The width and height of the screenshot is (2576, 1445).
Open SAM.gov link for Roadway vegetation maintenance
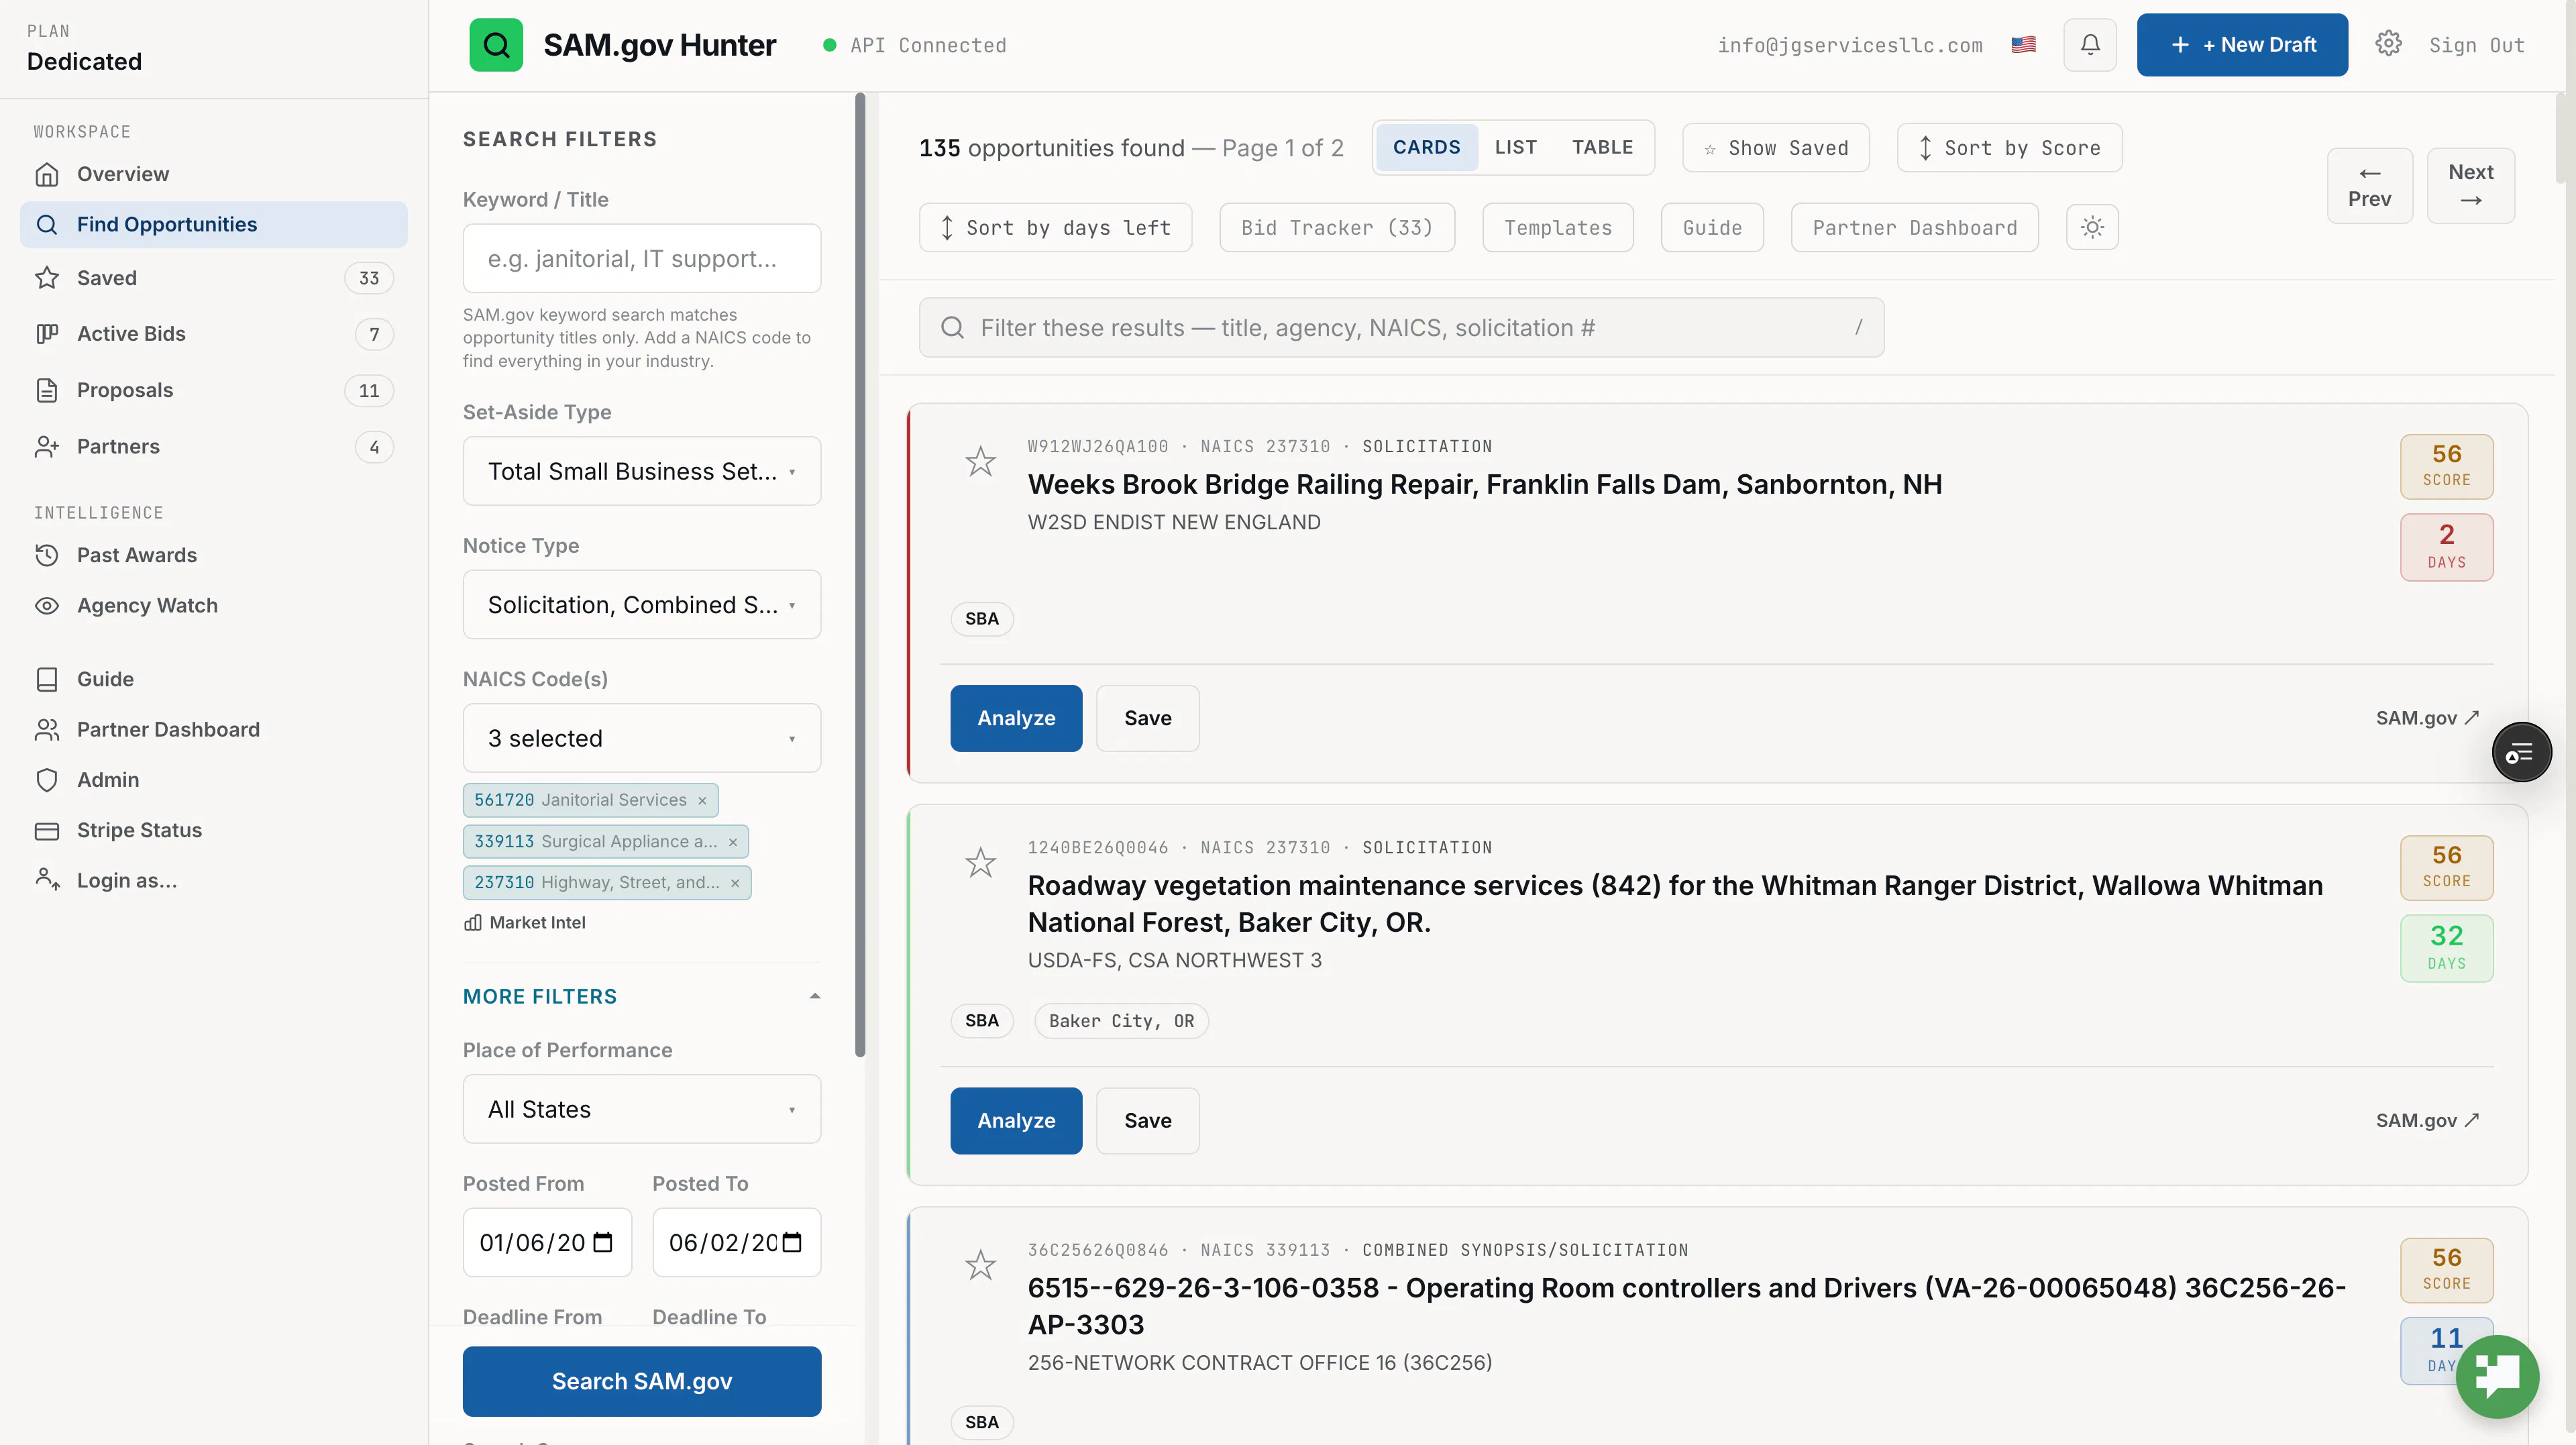pos(2427,1121)
